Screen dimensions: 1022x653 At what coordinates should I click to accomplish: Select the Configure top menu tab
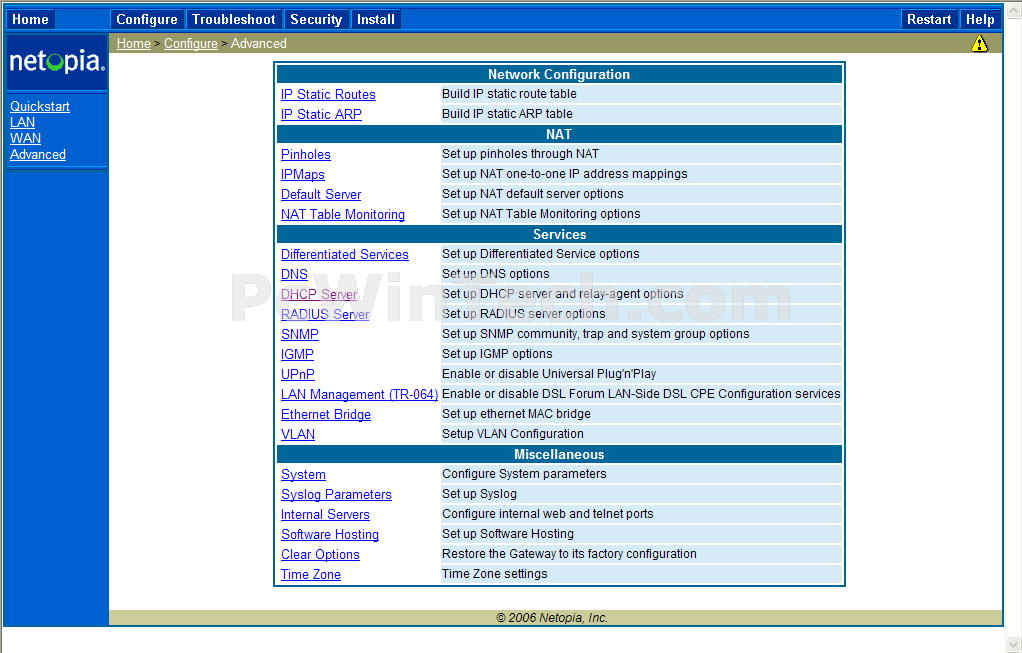147,20
